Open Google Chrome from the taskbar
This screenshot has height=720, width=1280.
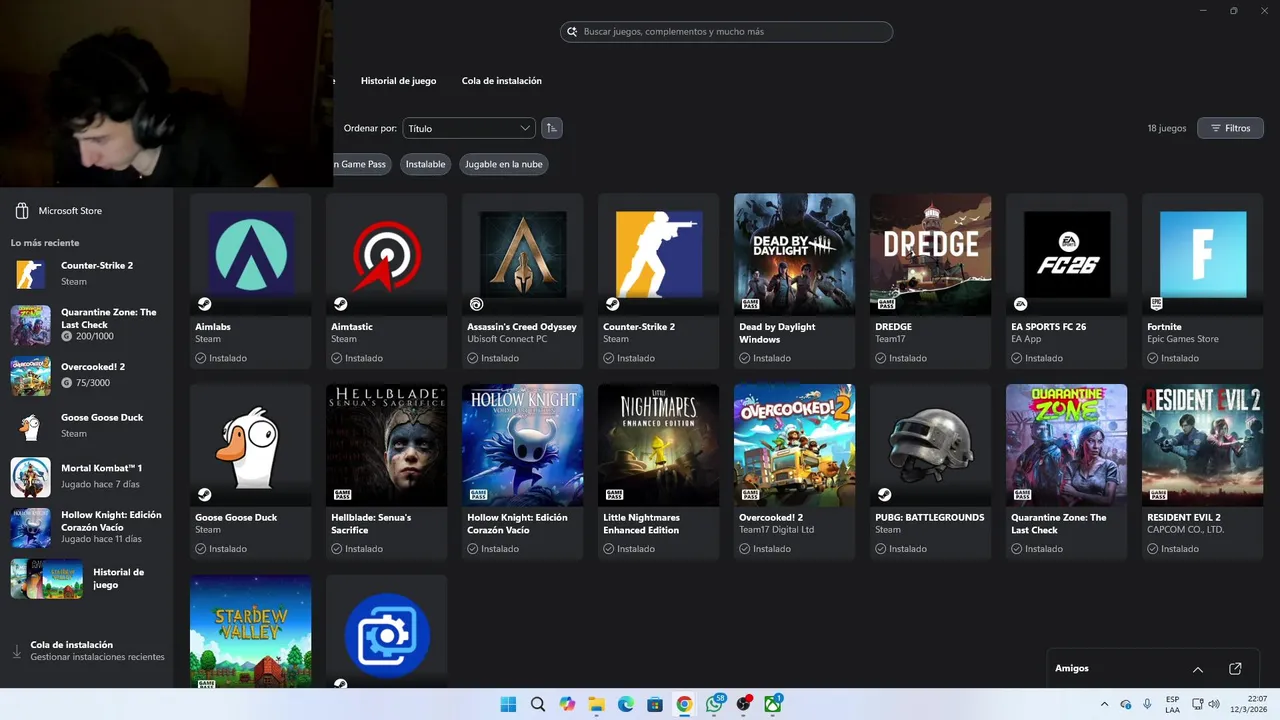click(684, 704)
